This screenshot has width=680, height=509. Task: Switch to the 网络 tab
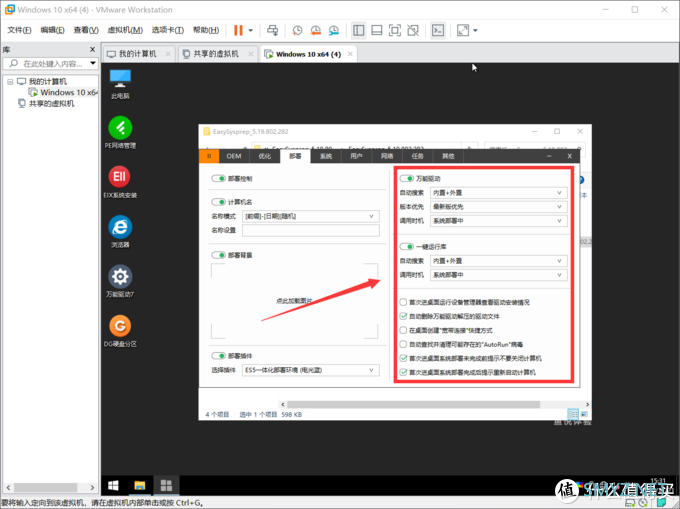pyautogui.click(x=387, y=156)
